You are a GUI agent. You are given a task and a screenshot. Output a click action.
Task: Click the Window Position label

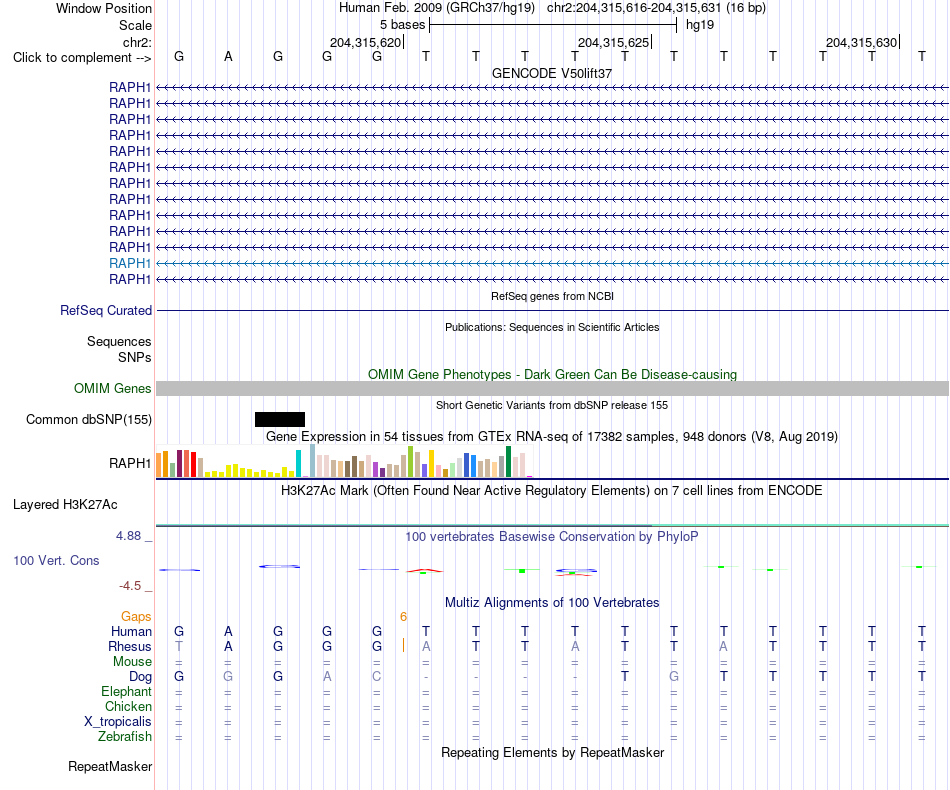(104, 8)
